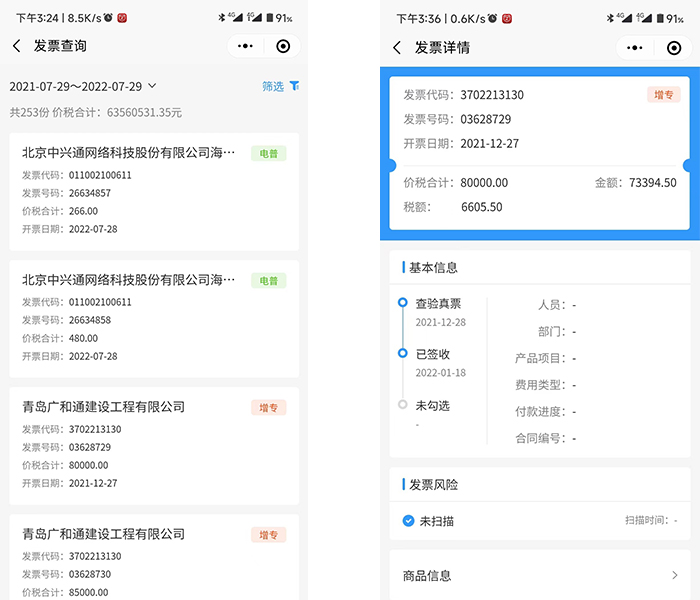The height and width of the screenshot is (600, 700).
Task: Click the date range dropdown chevron
Action: click(x=152, y=85)
